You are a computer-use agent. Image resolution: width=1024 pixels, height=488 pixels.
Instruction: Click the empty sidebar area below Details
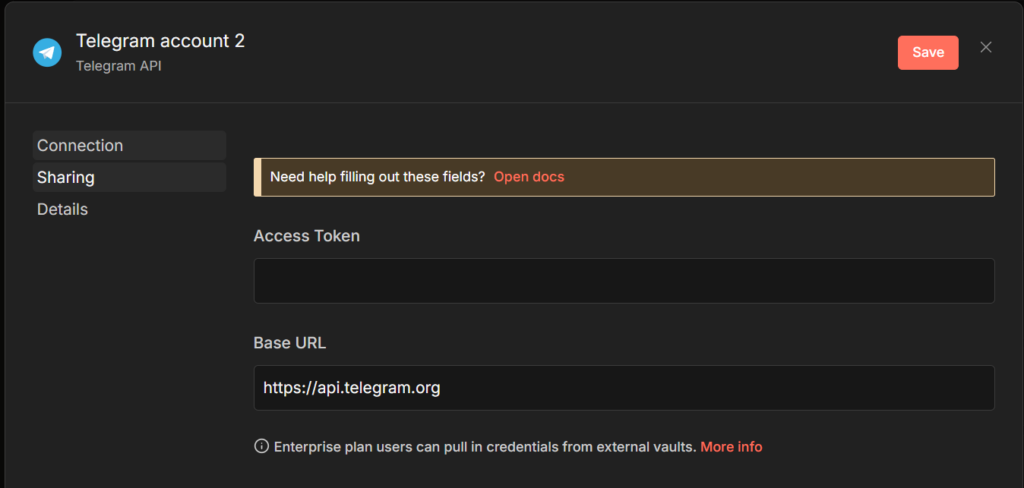[x=128, y=340]
